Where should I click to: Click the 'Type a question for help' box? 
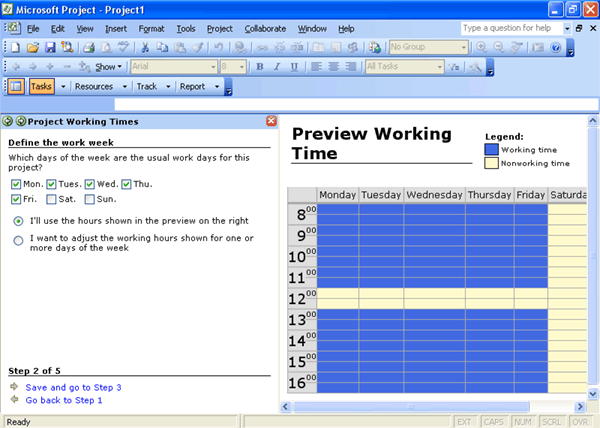tap(511, 28)
